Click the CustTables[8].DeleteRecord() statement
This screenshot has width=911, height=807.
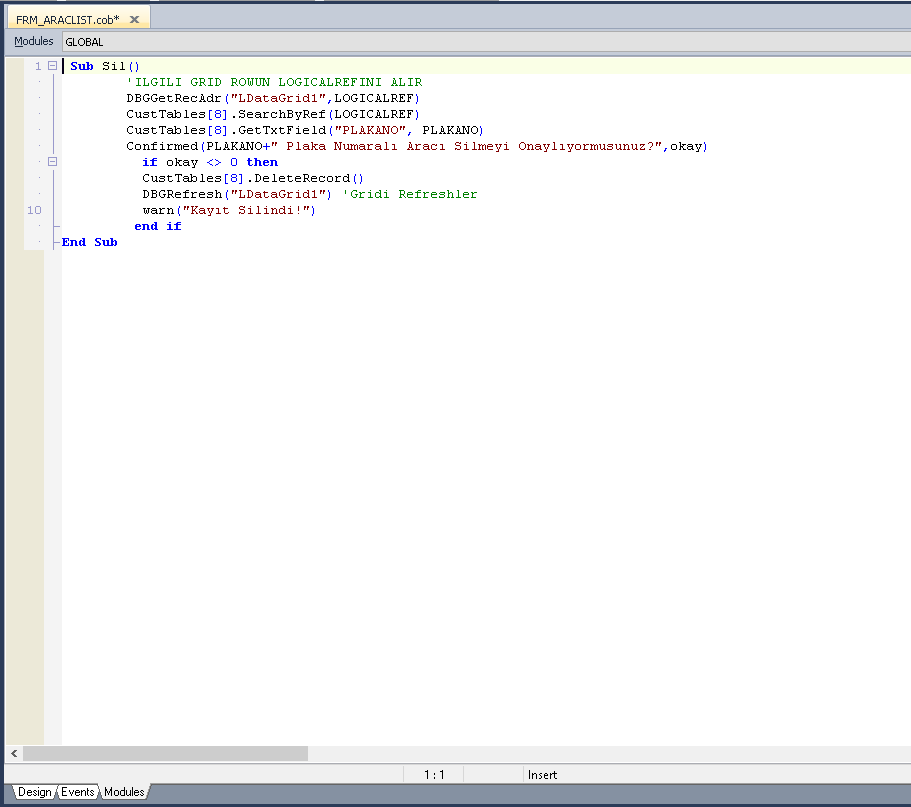pyautogui.click(x=253, y=178)
